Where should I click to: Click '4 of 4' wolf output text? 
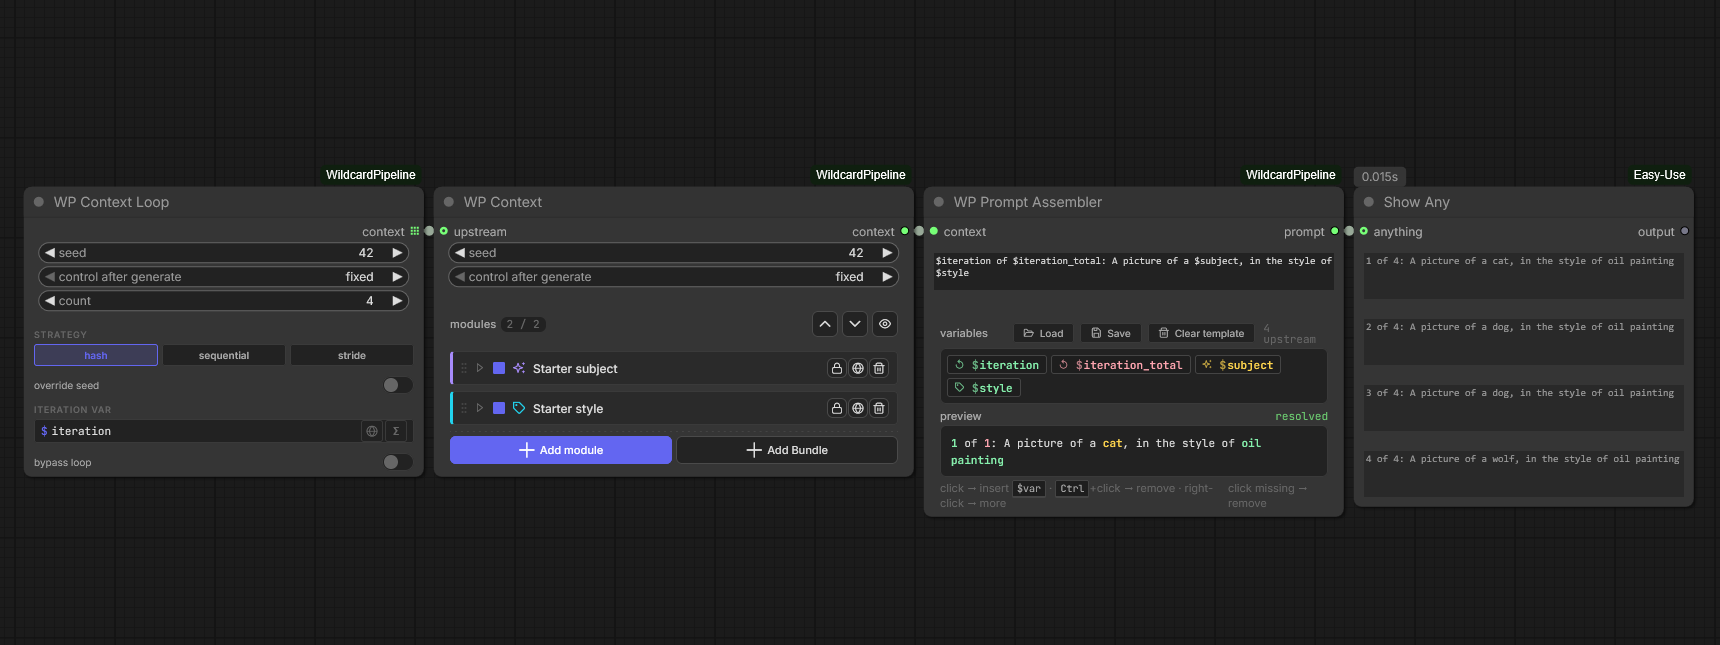coord(1524,473)
